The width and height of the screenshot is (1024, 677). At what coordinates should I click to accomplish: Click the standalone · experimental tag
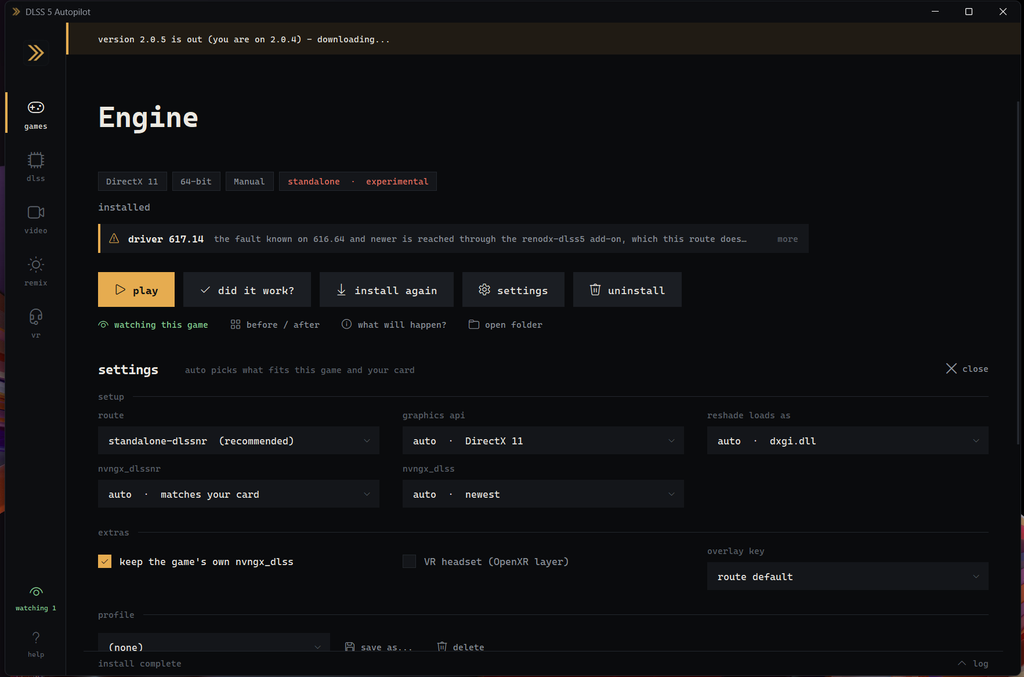pyautogui.click(x=358, y=181)
